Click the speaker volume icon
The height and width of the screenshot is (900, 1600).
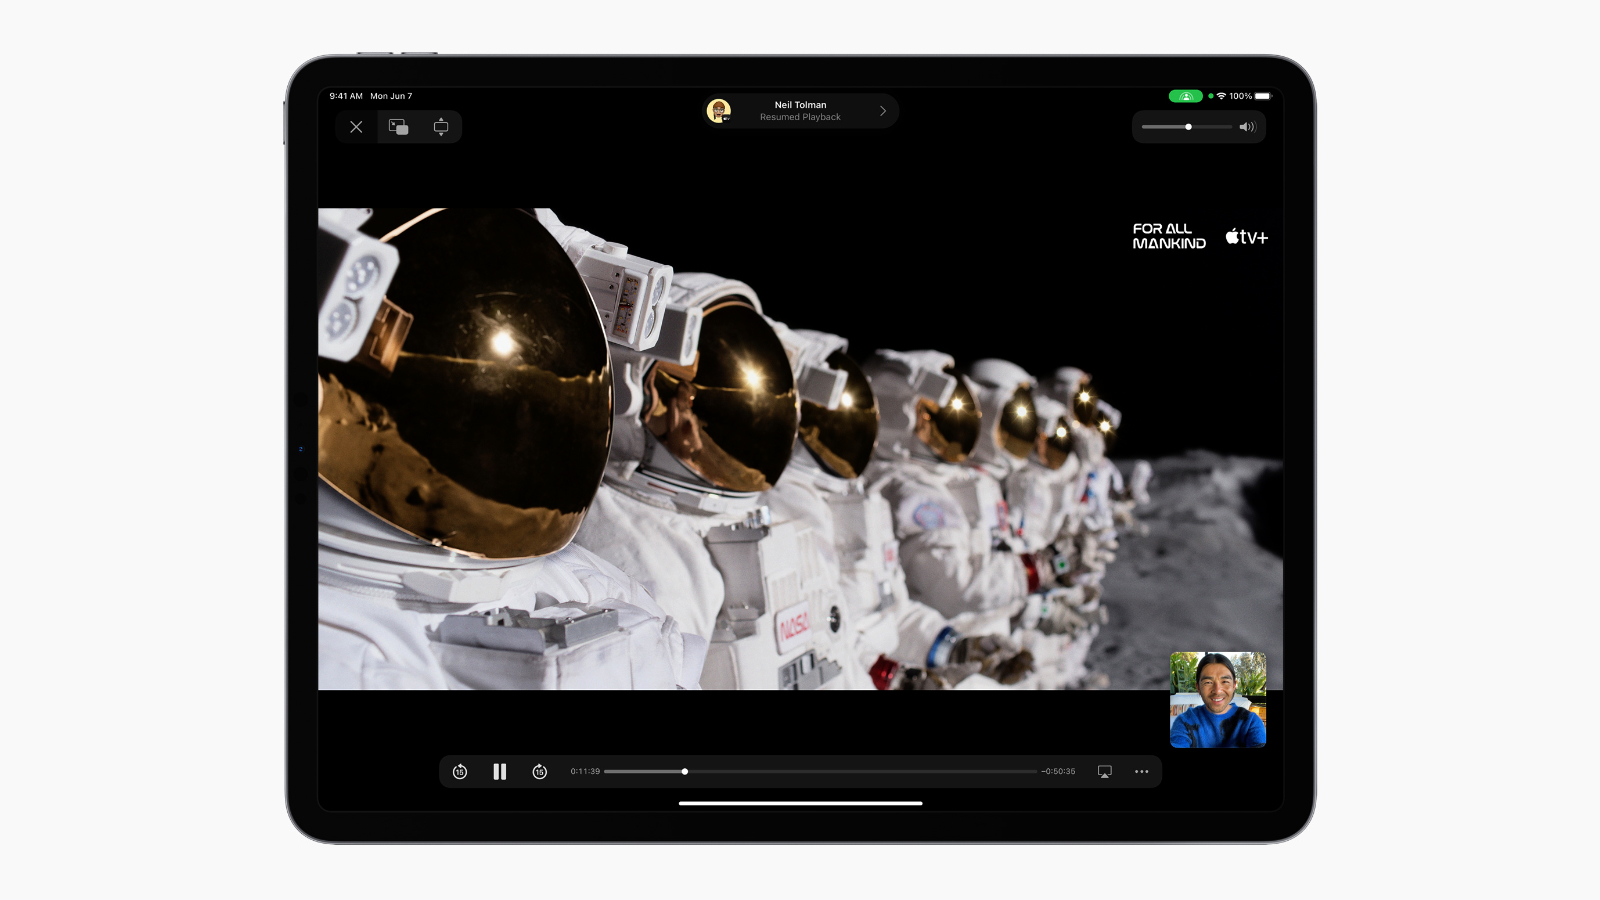point(1247,127)
